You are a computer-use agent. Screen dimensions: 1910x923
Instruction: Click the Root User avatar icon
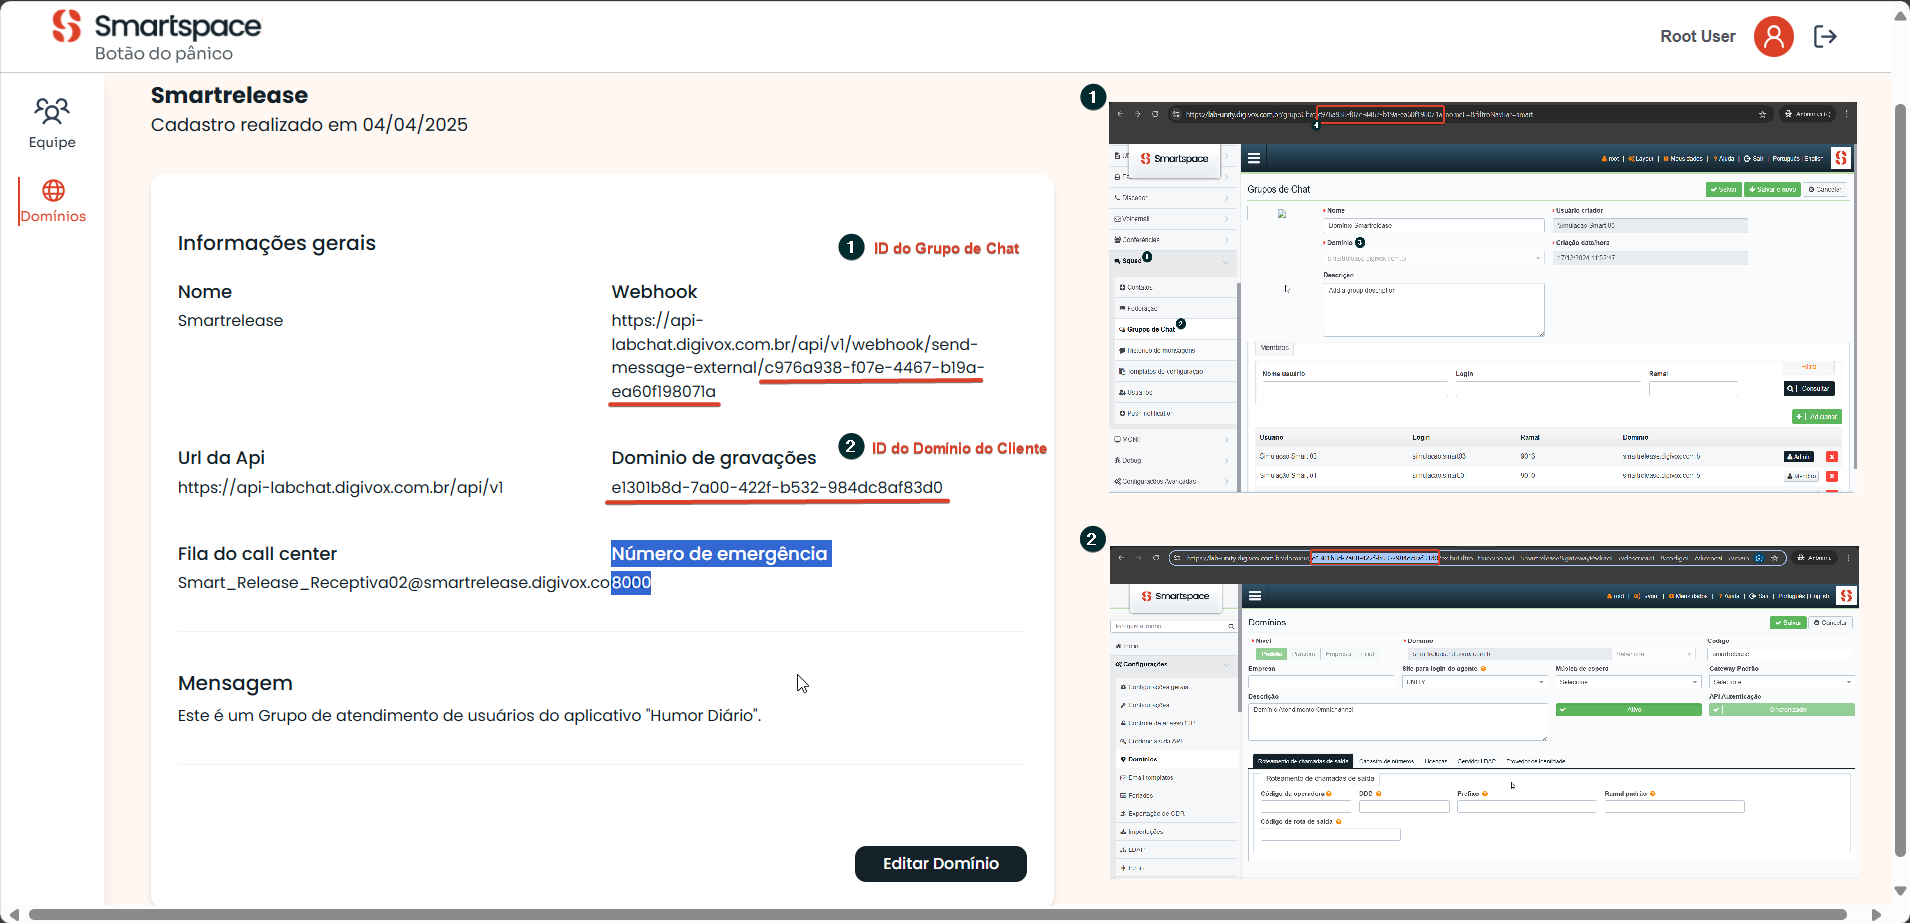coord(1773,37)
